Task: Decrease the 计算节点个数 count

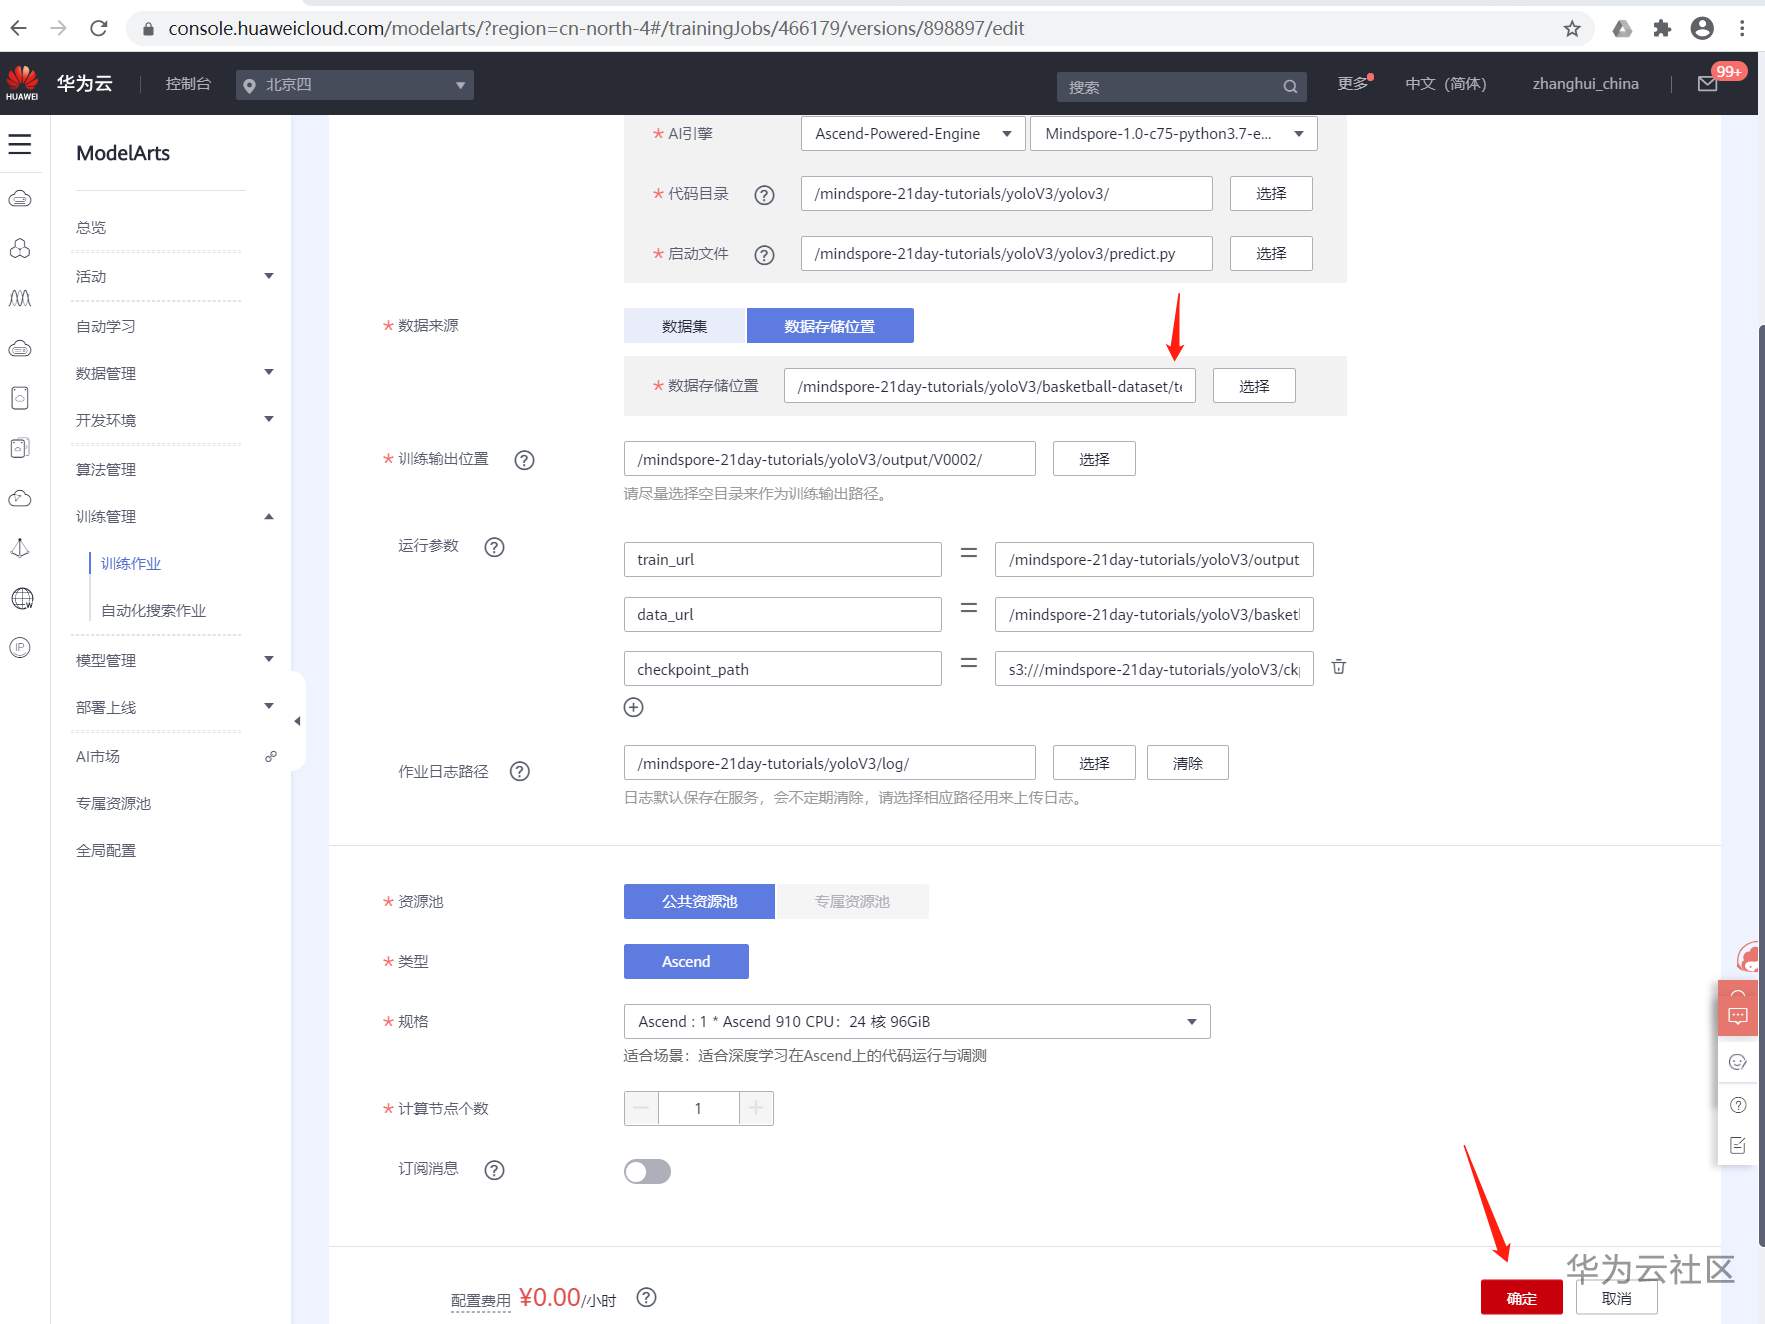Action: (641, 1108)
